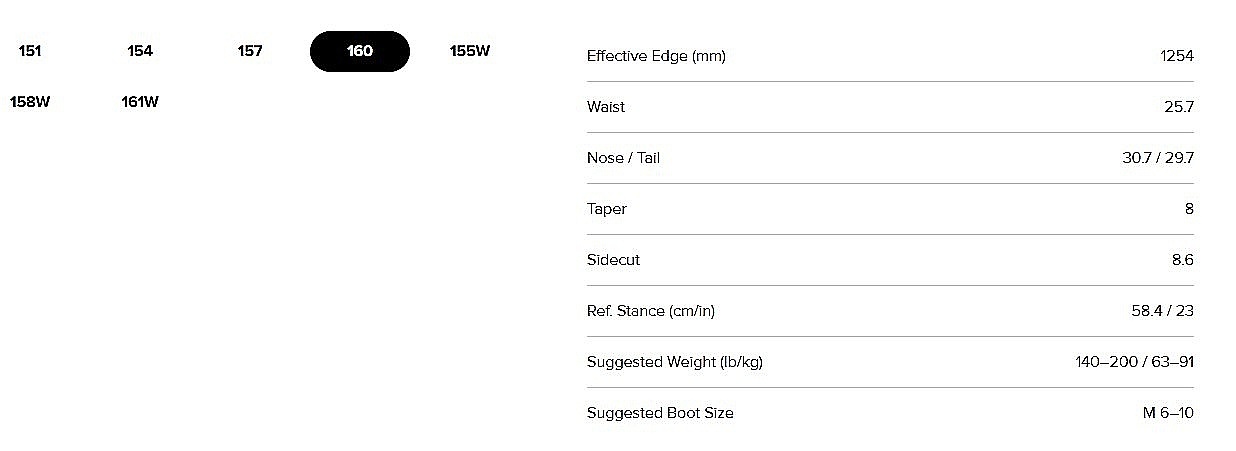Choose the 154 board size
The image size is (1236, 451).
coord(140,51)
